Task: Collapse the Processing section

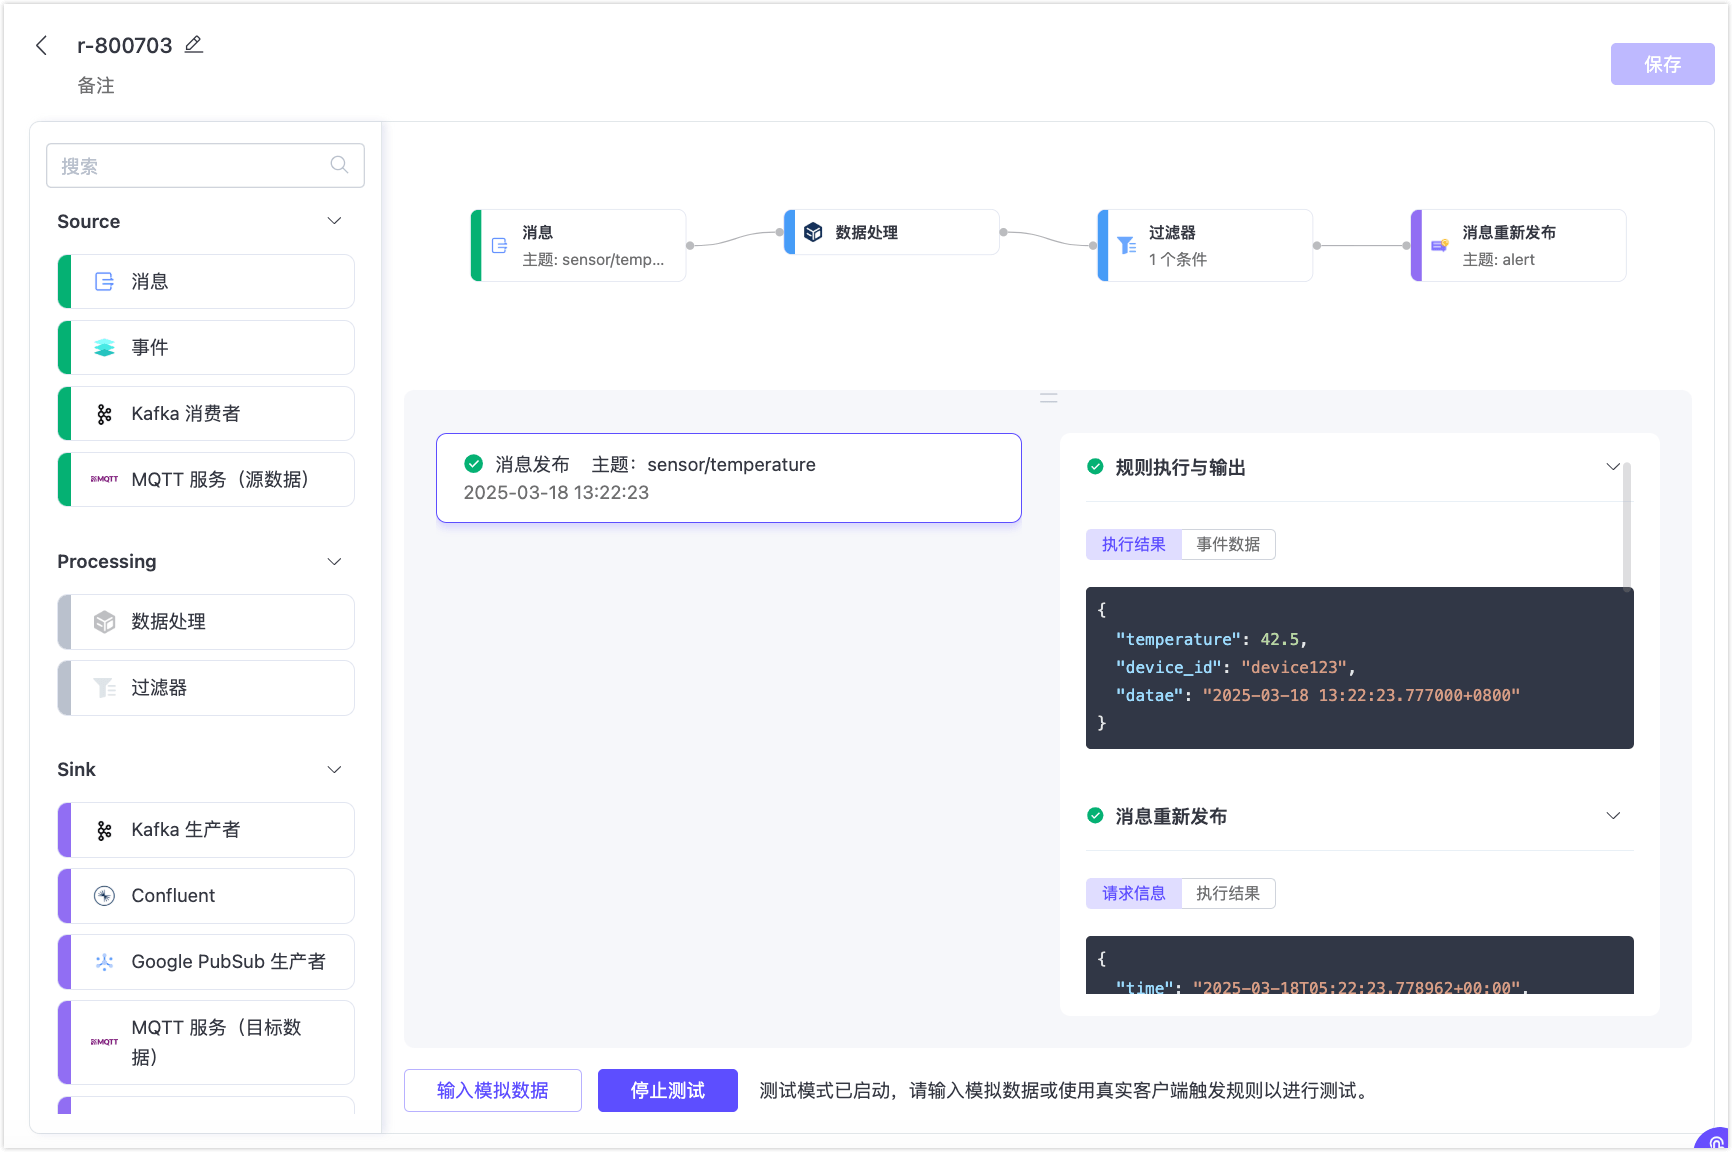Action: [334, 561]
